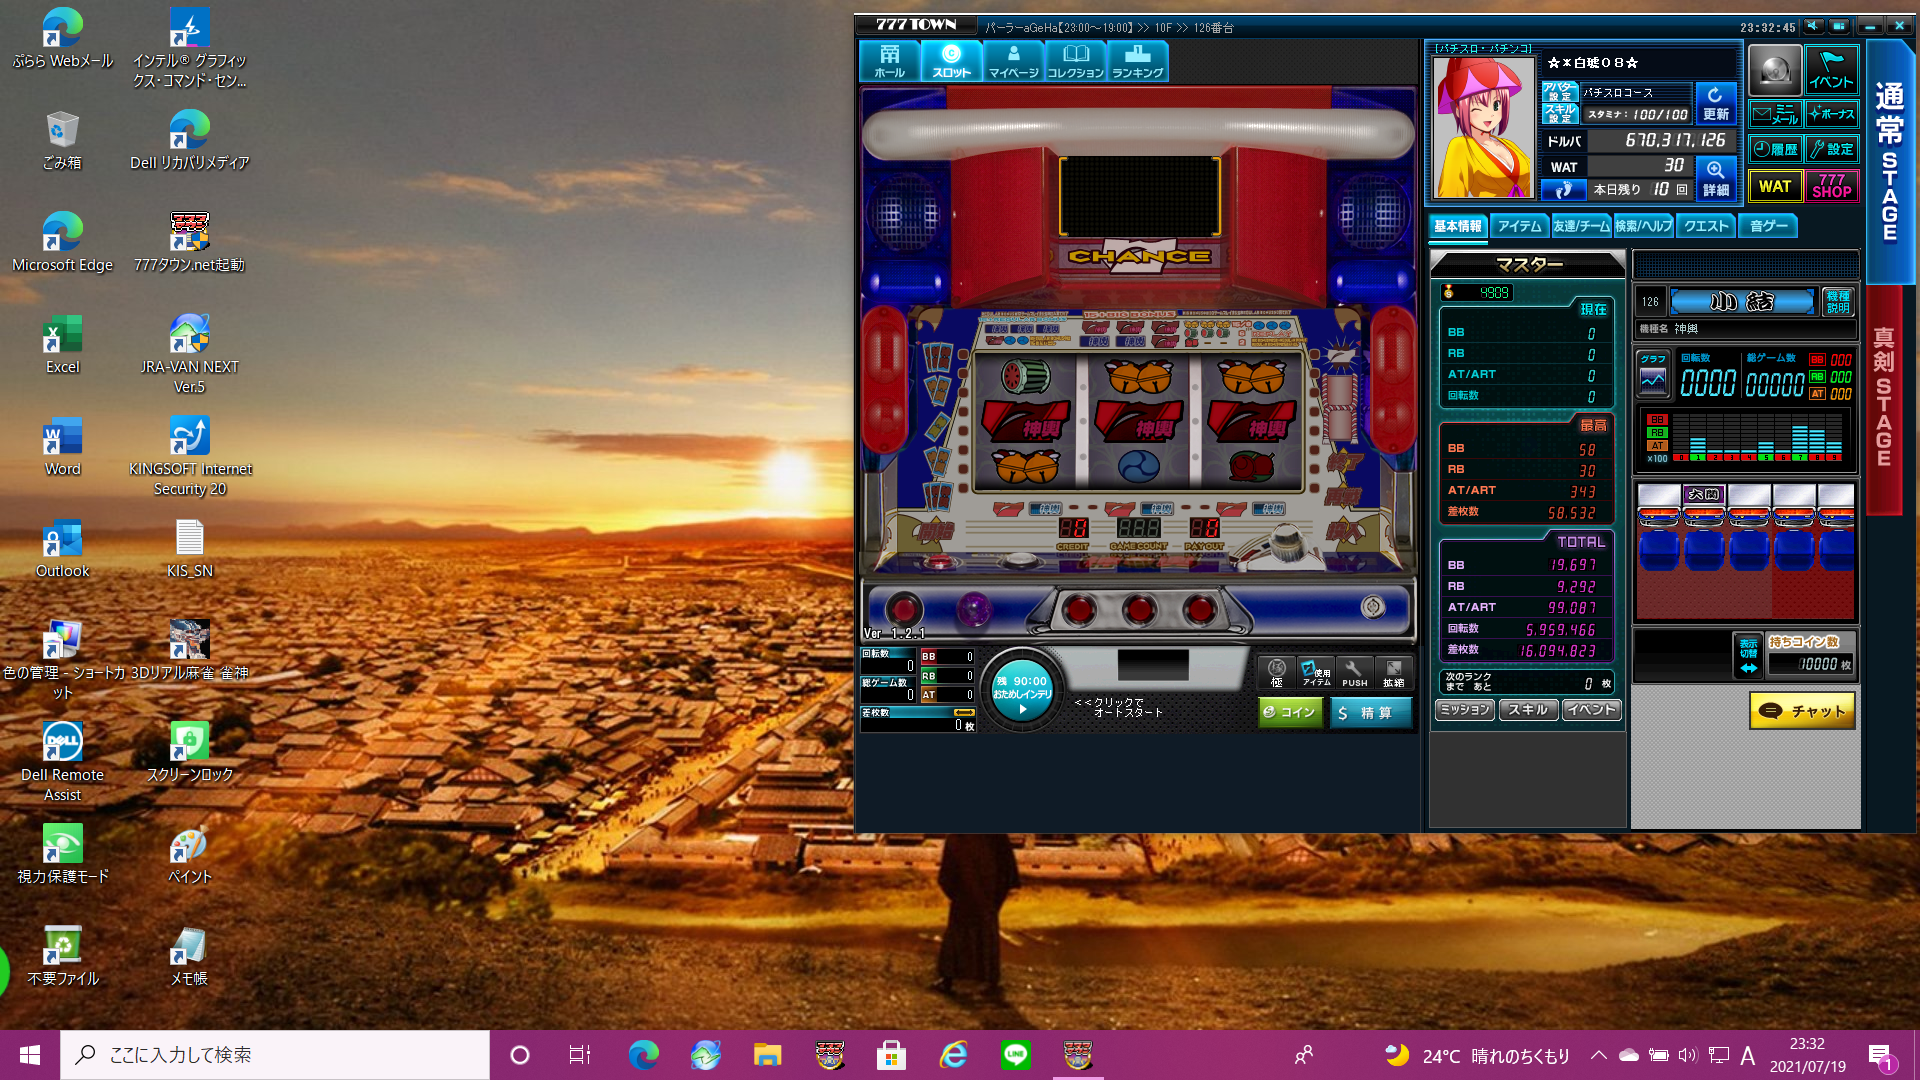Click the coin slot on slot panel
The height and width of the screenshot is (1080, 1920).
[1373, 606]
